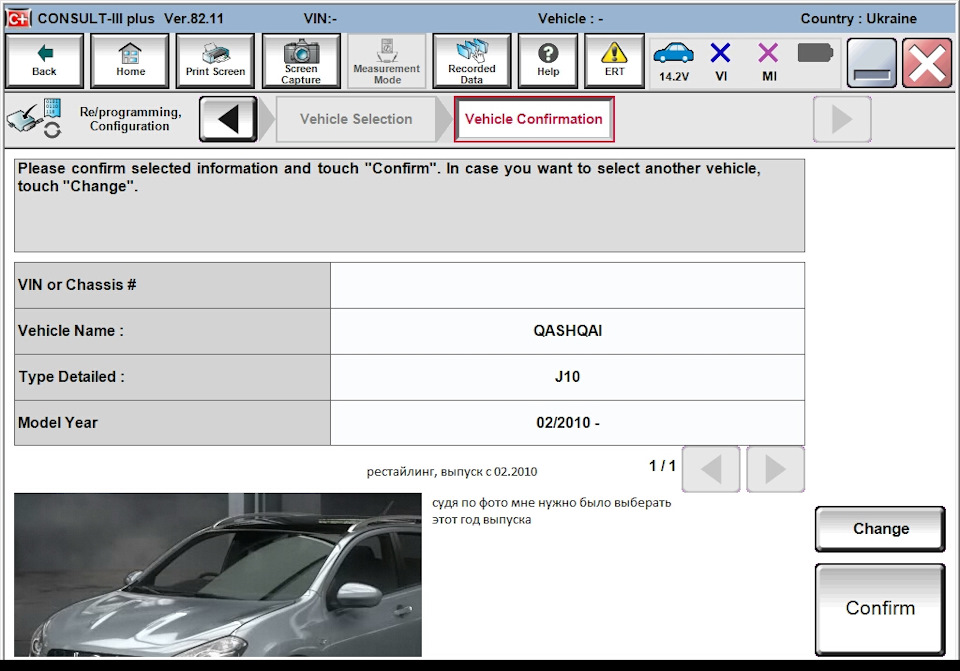Viewport: 960px width, 671px height.
Task: Click the Re/programming, Configuration icon
Action: [35, 118]
